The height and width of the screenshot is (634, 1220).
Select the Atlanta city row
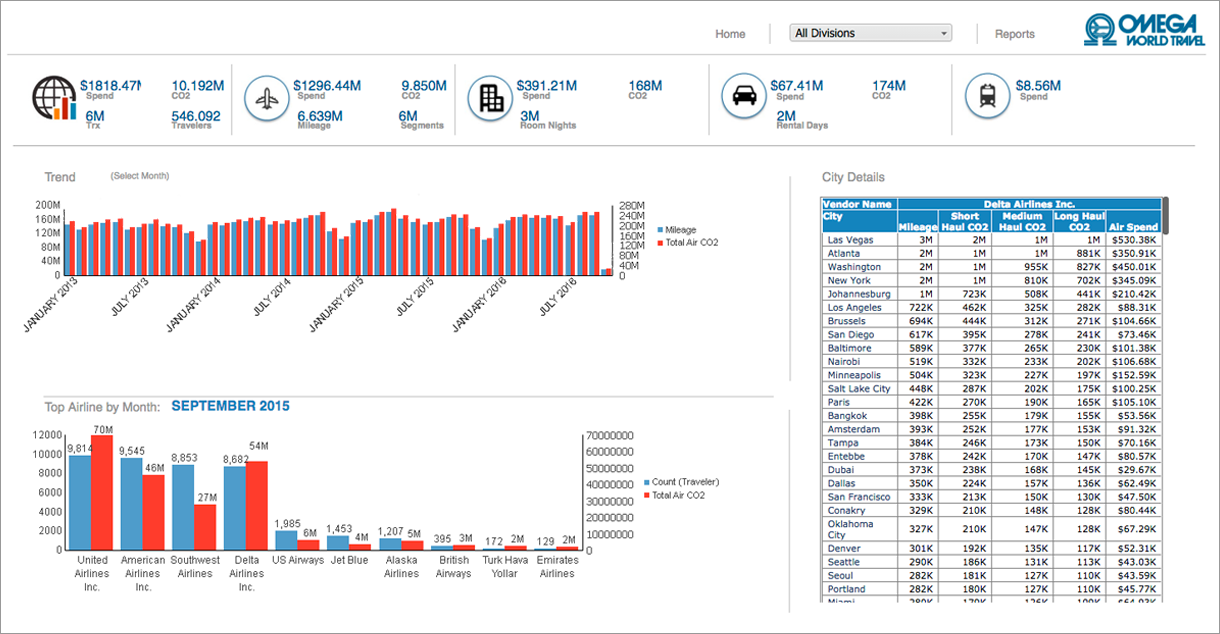coord(991,254)
